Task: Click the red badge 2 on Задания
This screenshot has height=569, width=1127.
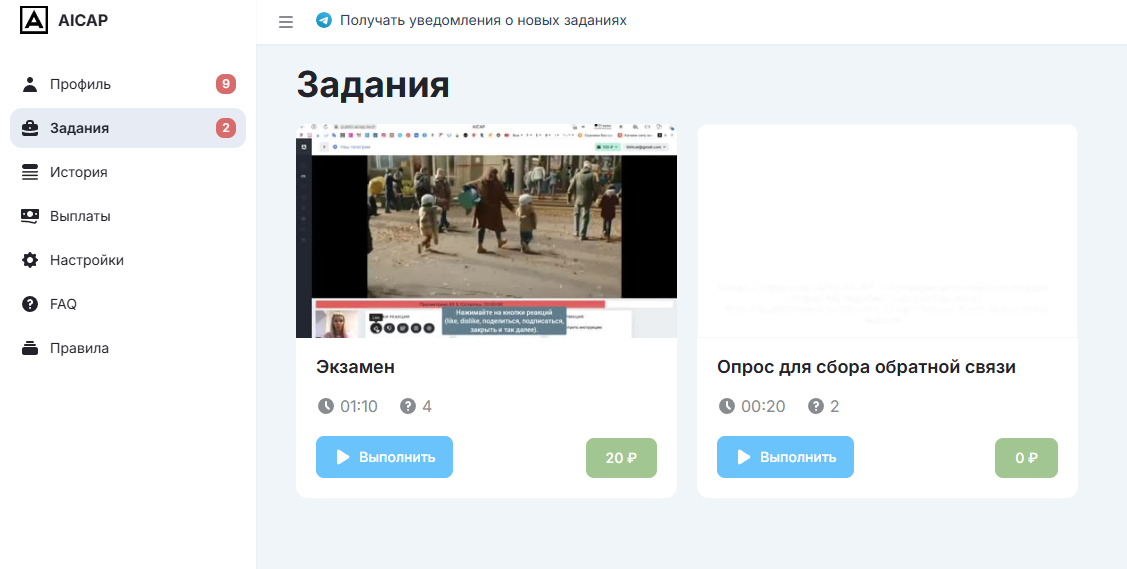Action: coord(226,128)
